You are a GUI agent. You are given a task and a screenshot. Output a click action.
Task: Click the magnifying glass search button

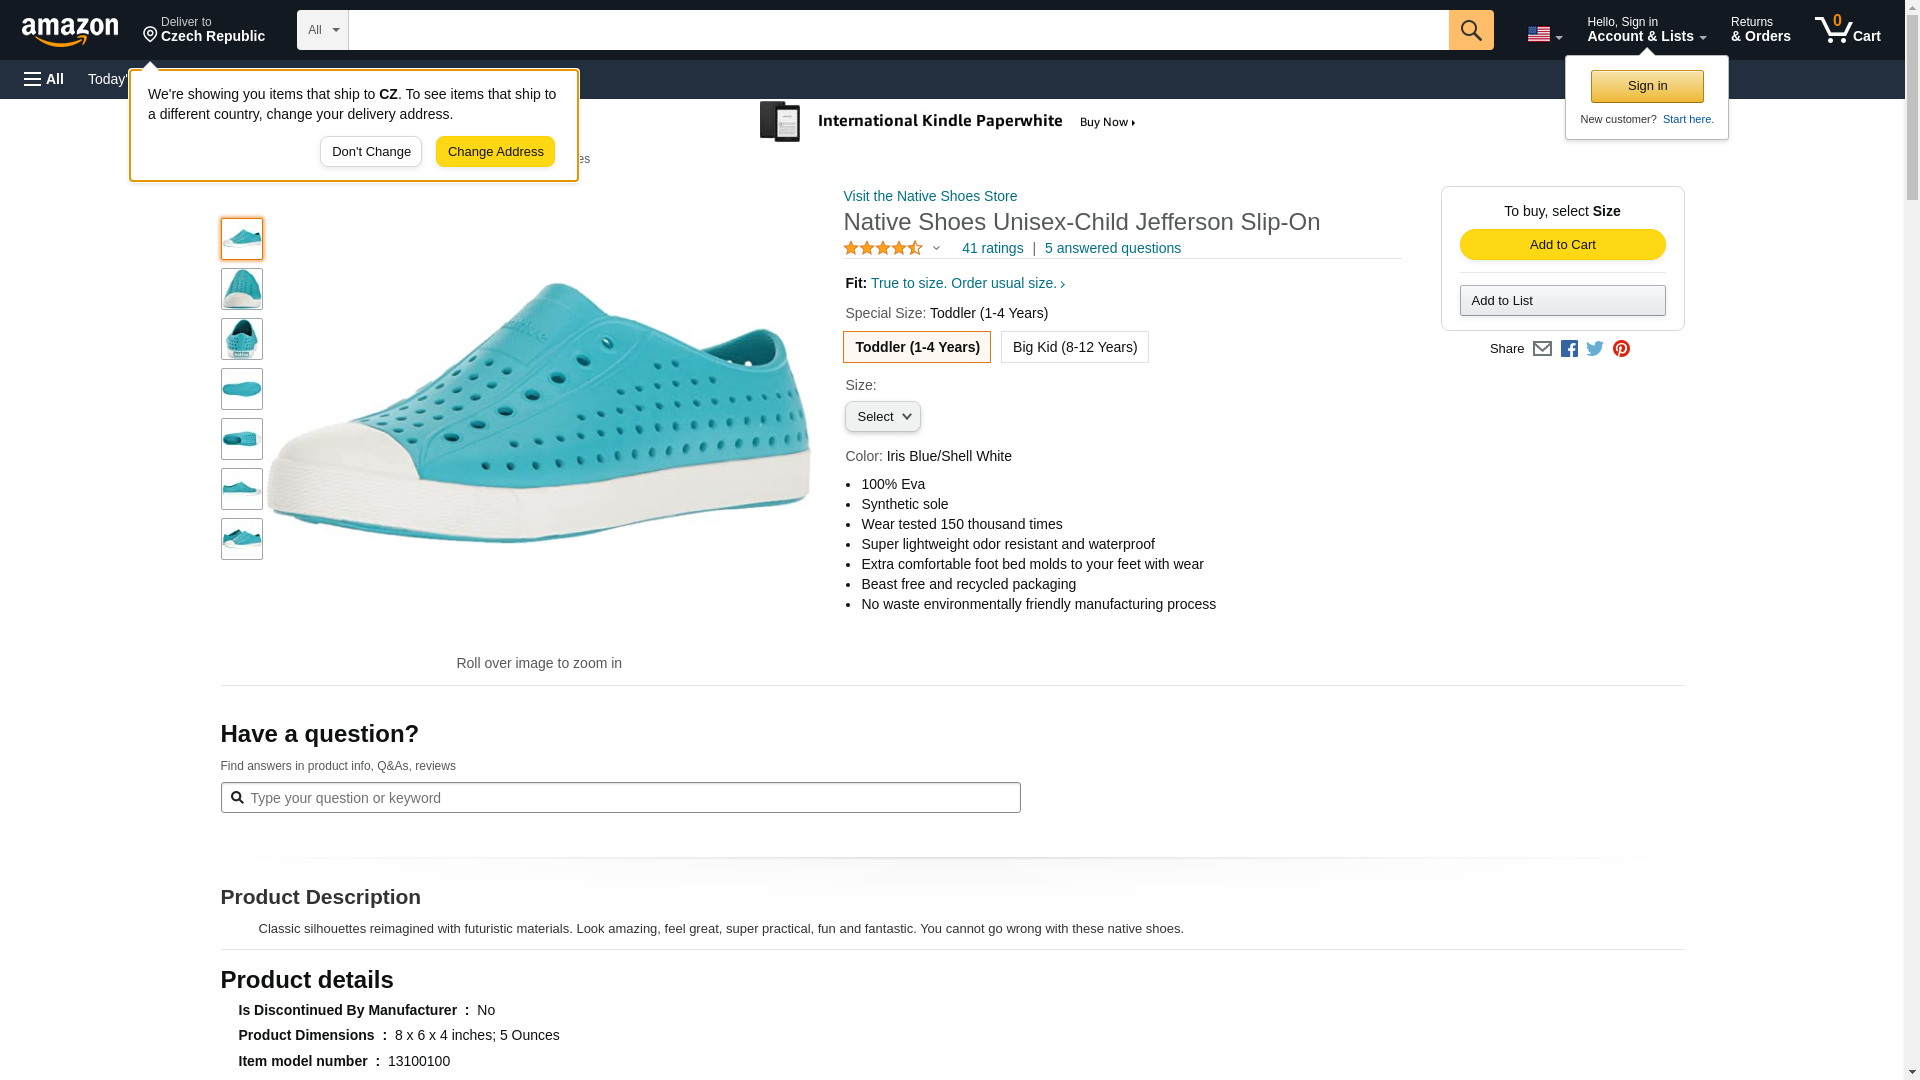1470,30
